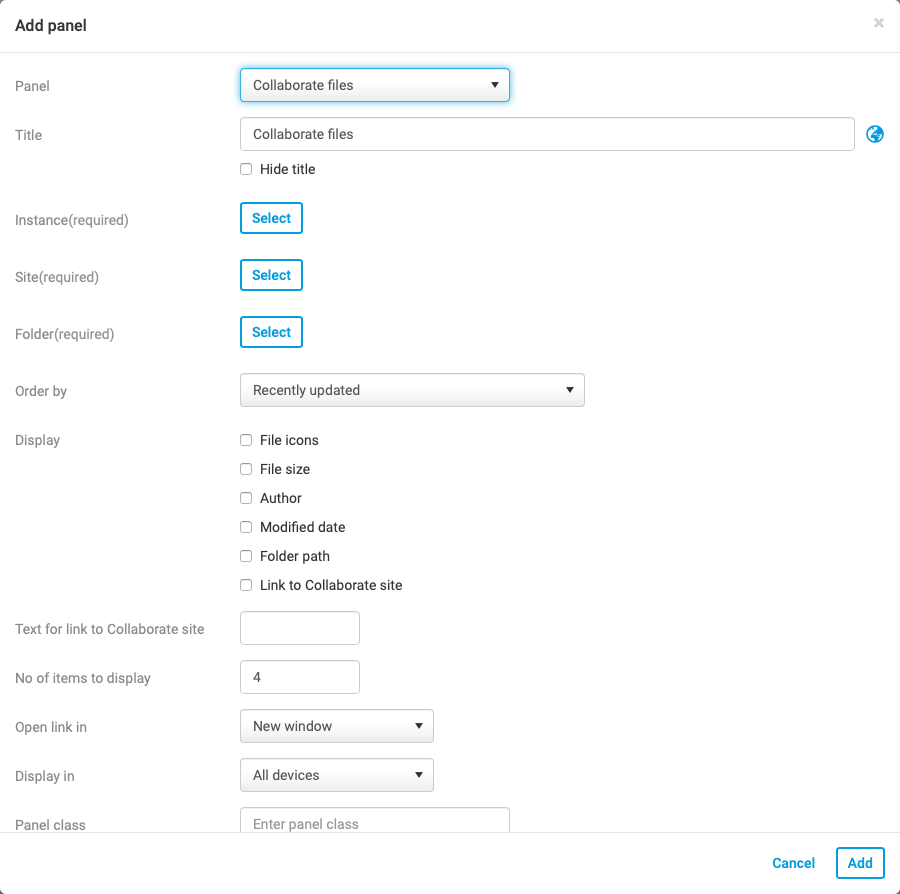Click the Add button
Screen dimensions: 900x894
coord(860,863)
